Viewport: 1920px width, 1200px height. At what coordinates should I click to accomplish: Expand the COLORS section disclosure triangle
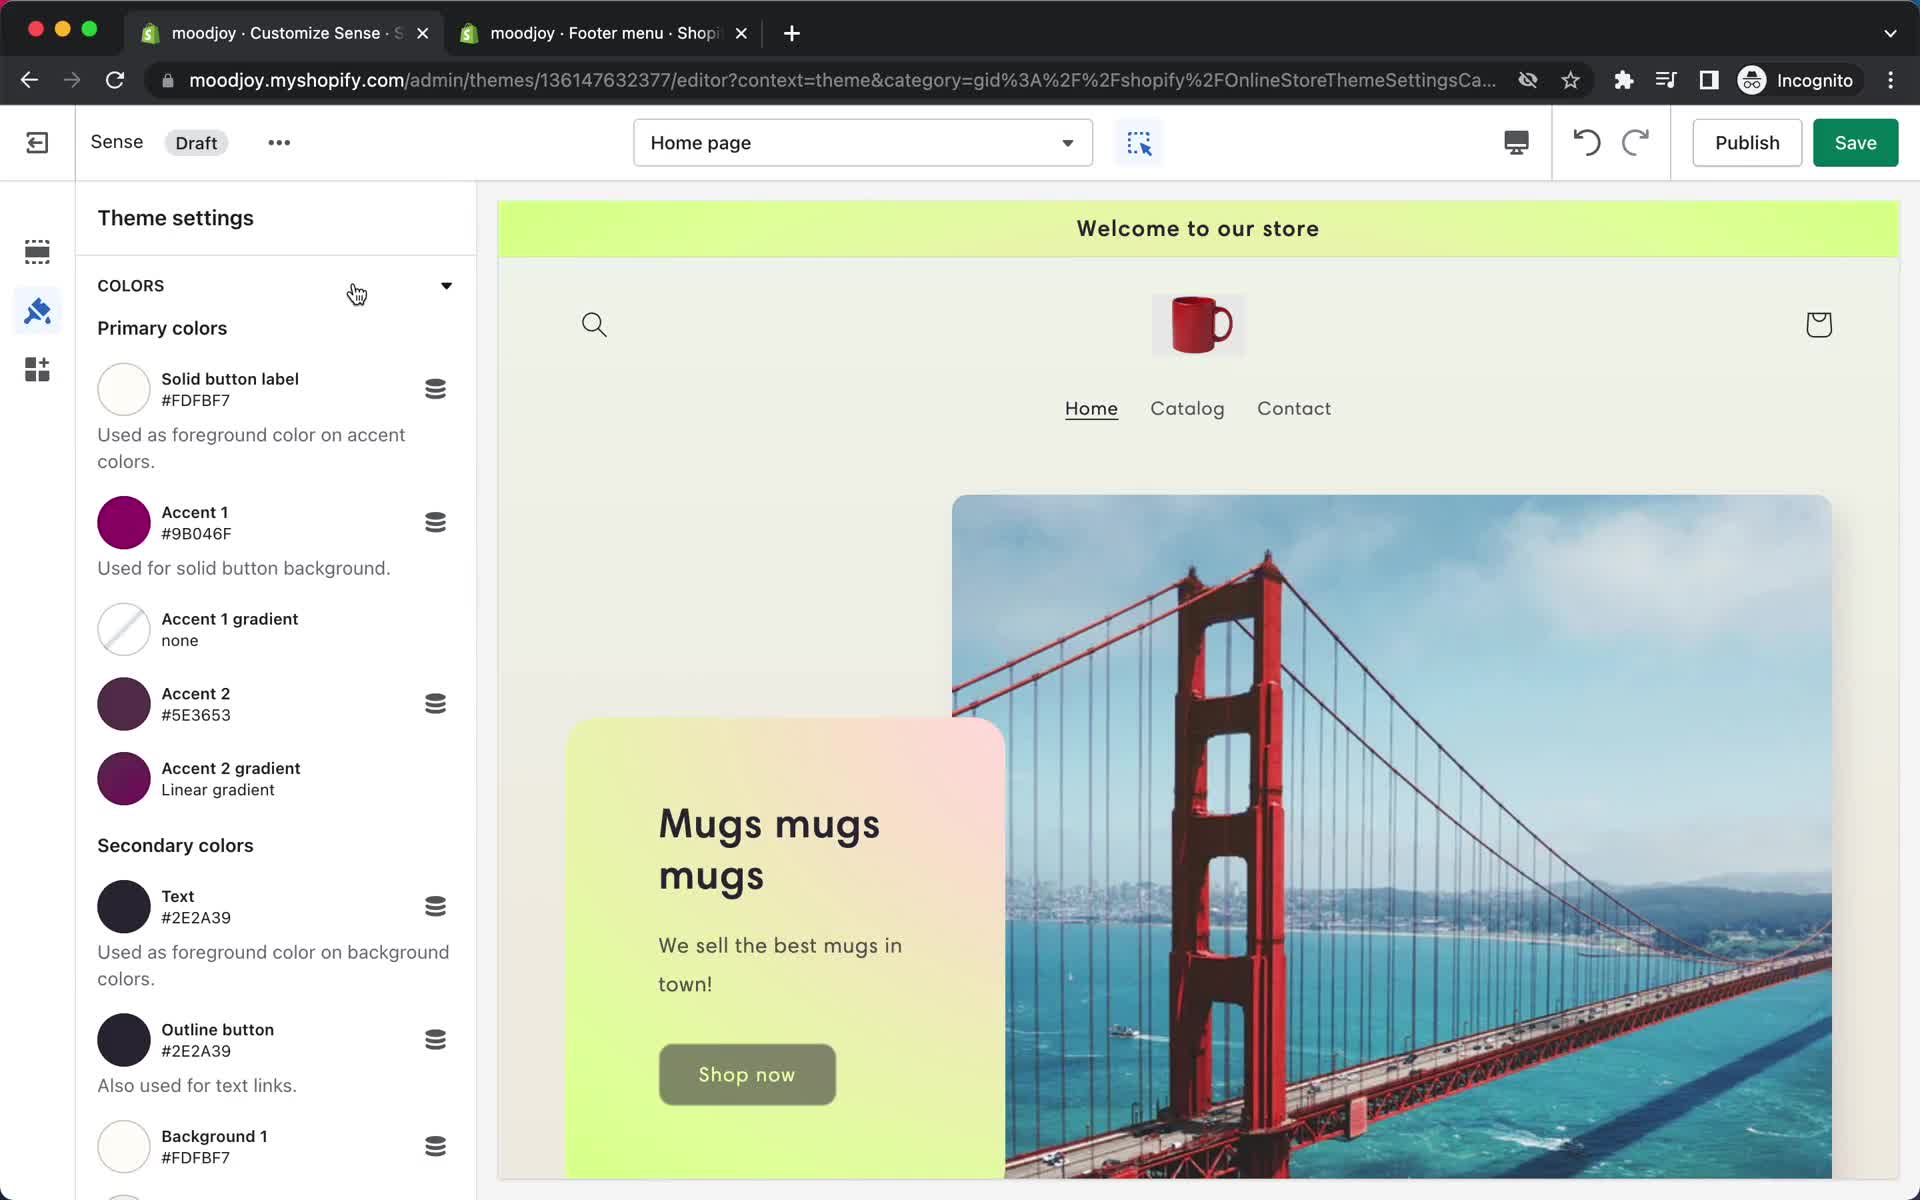445,285
